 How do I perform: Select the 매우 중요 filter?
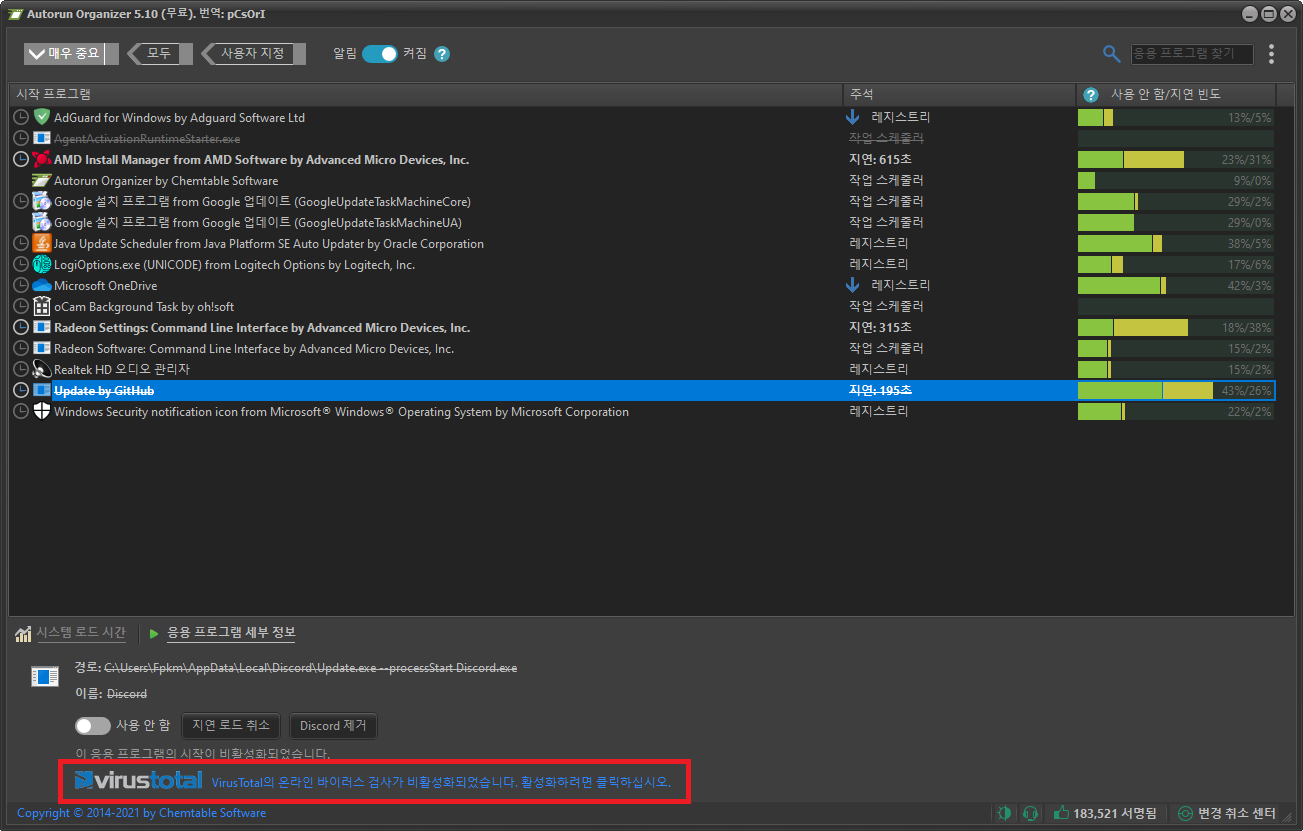(x=71, y=53)
